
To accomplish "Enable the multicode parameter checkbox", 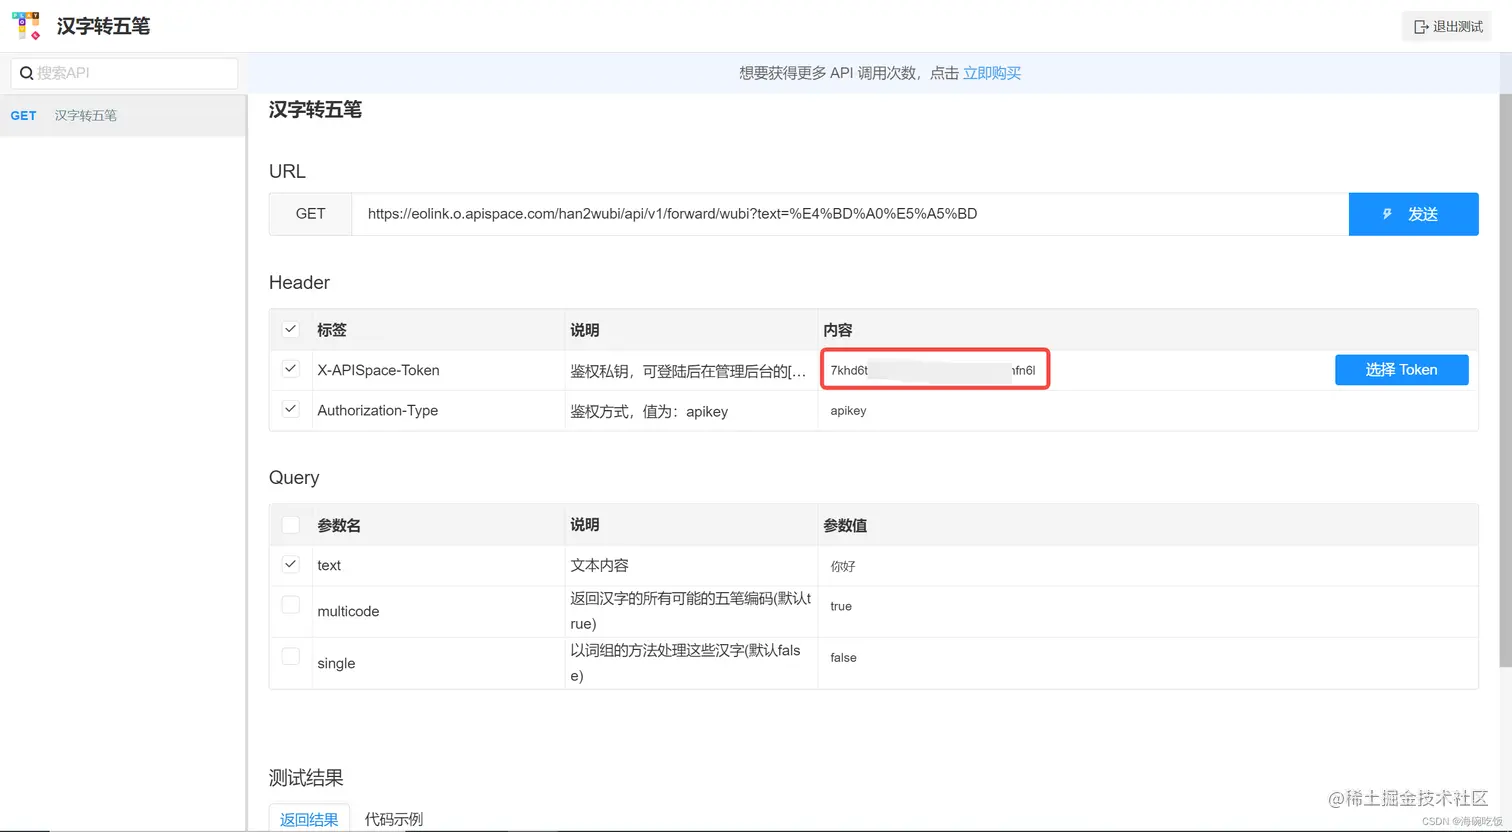I will [291, 605].
